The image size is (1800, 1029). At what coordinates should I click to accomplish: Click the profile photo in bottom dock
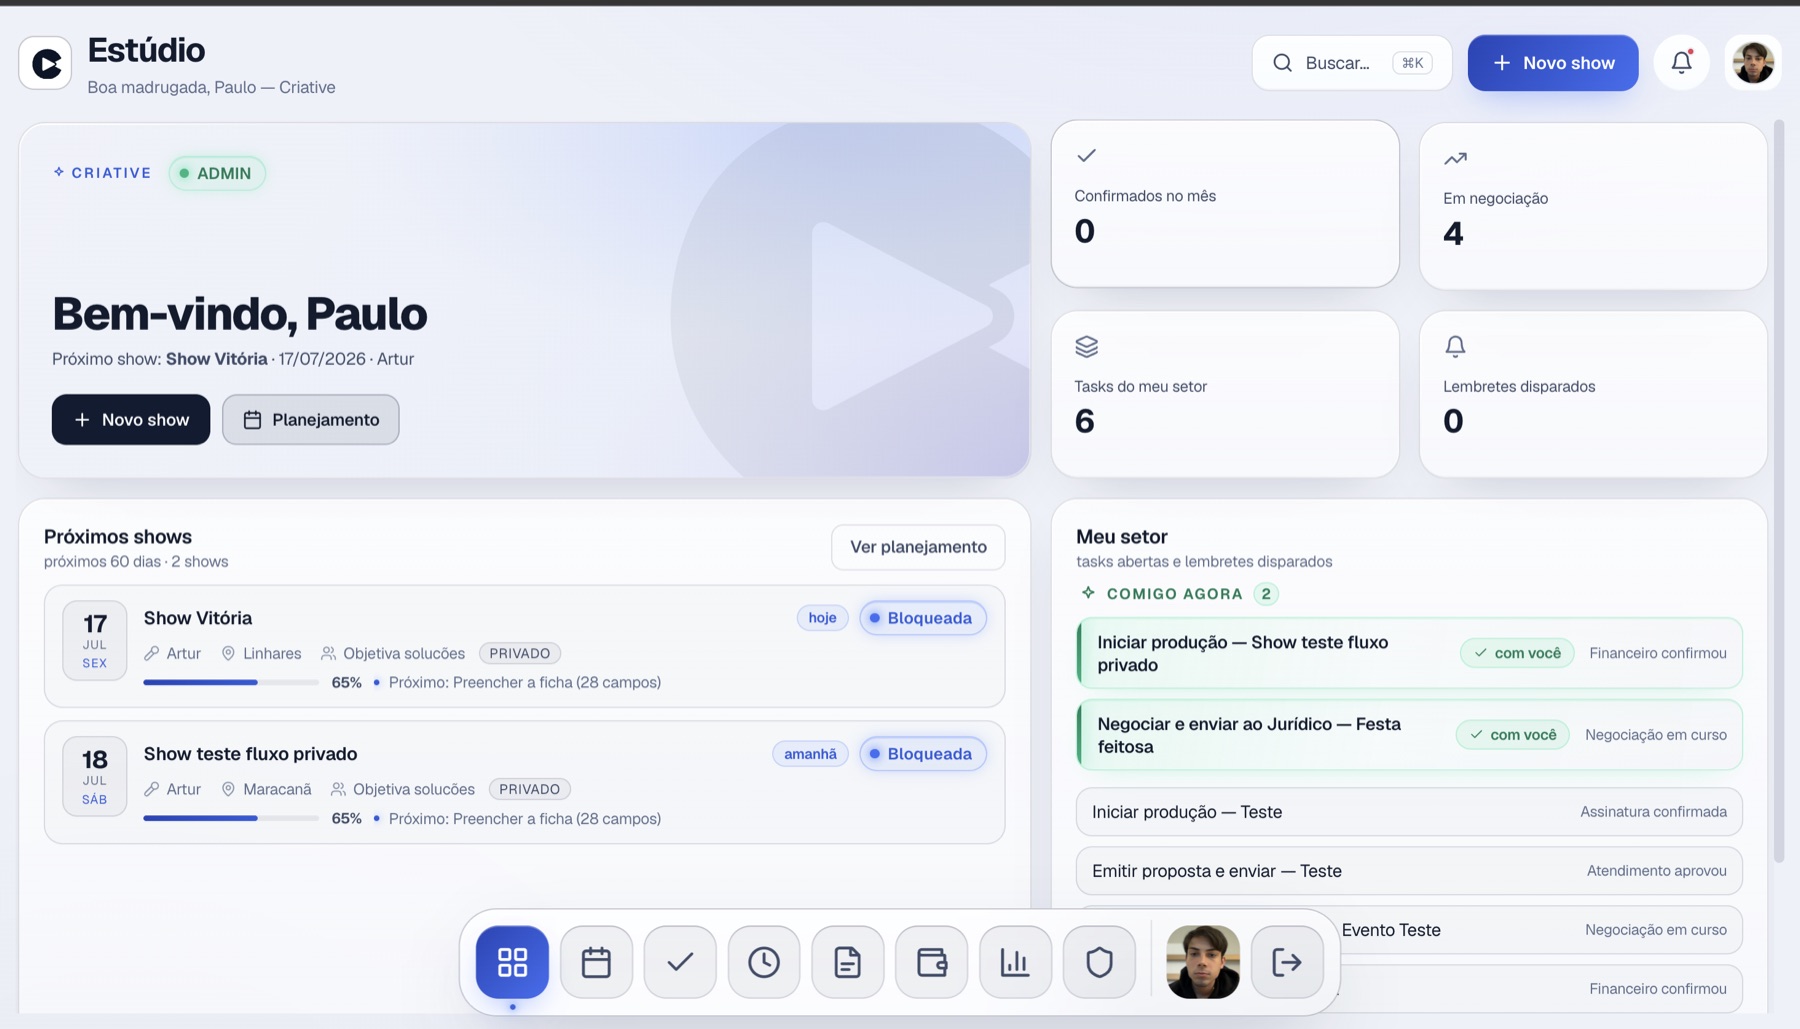(x=1203, y=962)
